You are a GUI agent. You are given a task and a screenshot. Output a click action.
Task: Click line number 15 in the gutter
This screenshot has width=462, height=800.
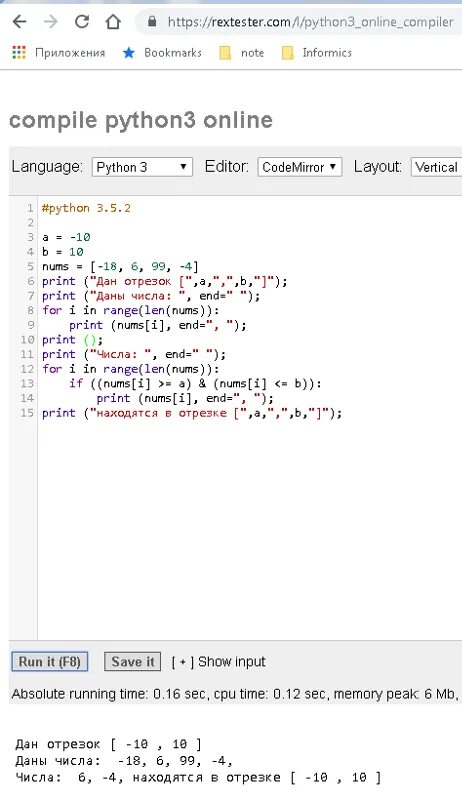27,413
